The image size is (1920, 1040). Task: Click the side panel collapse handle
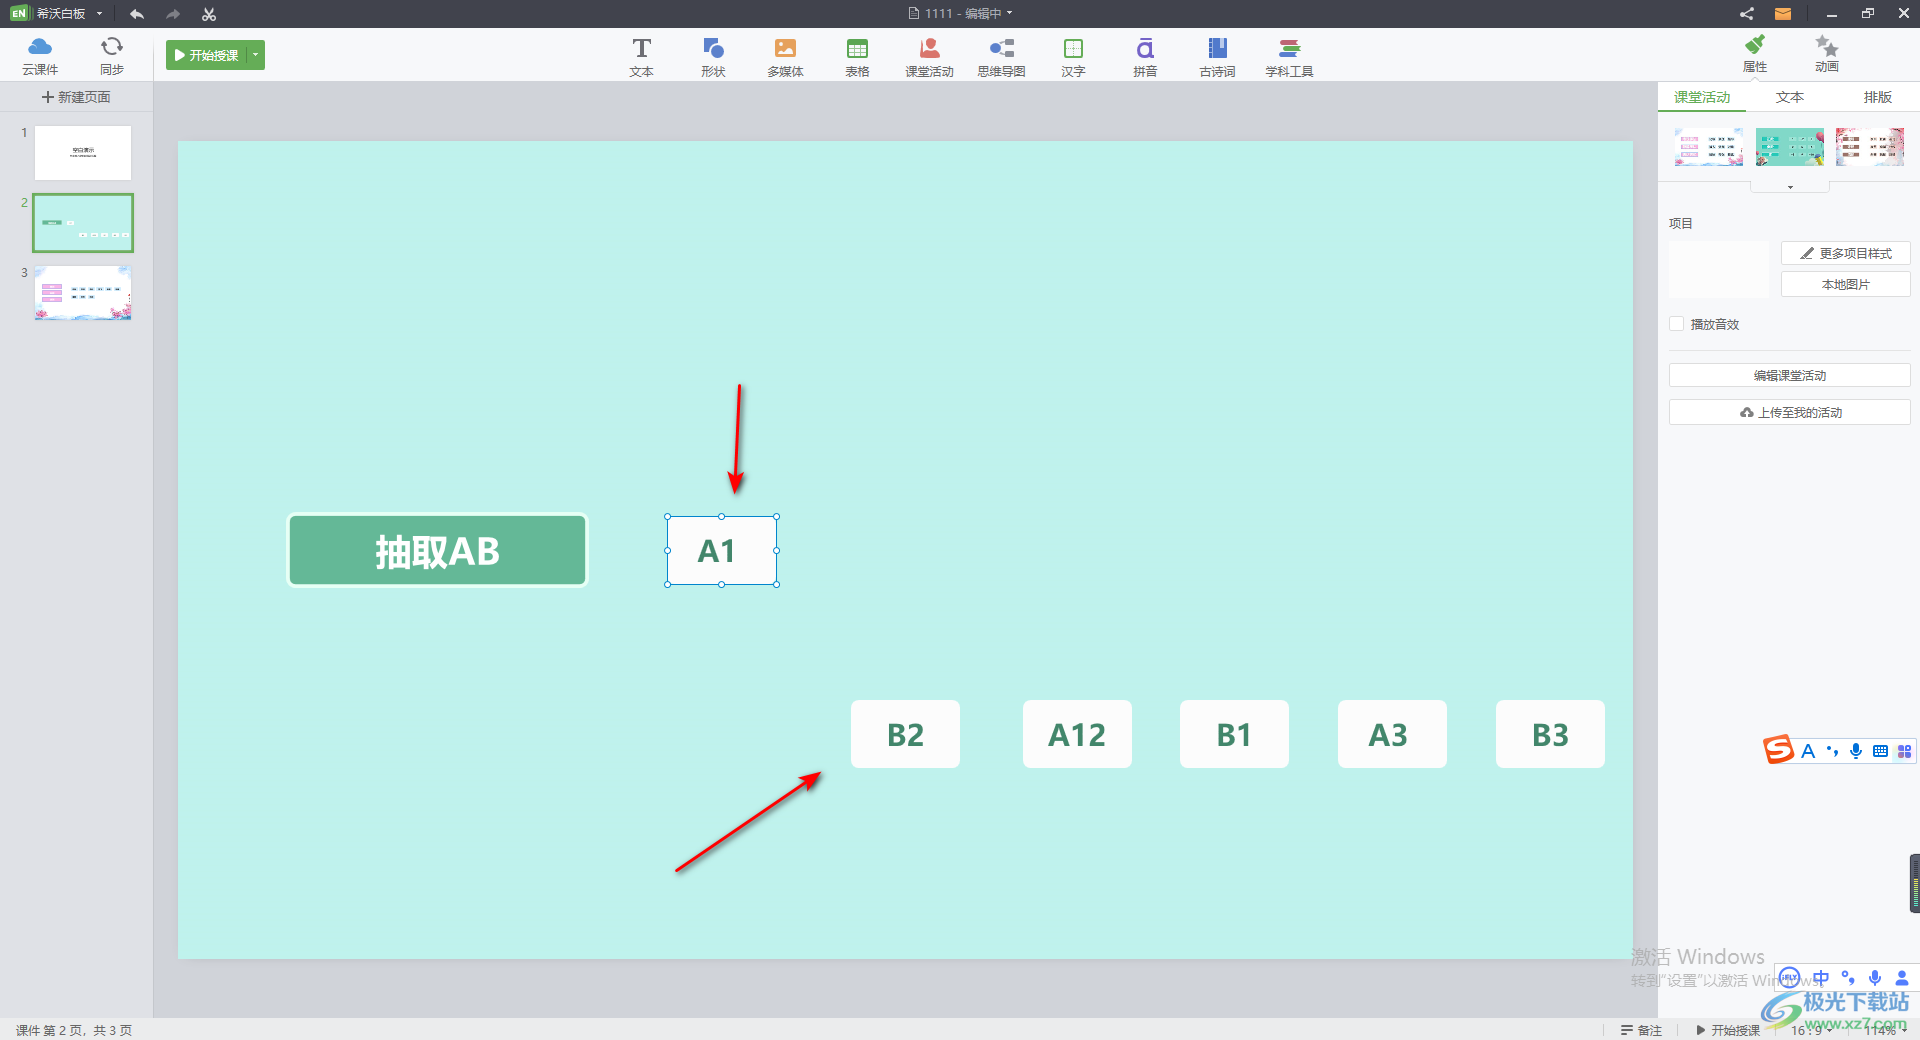click(1914, 883)
